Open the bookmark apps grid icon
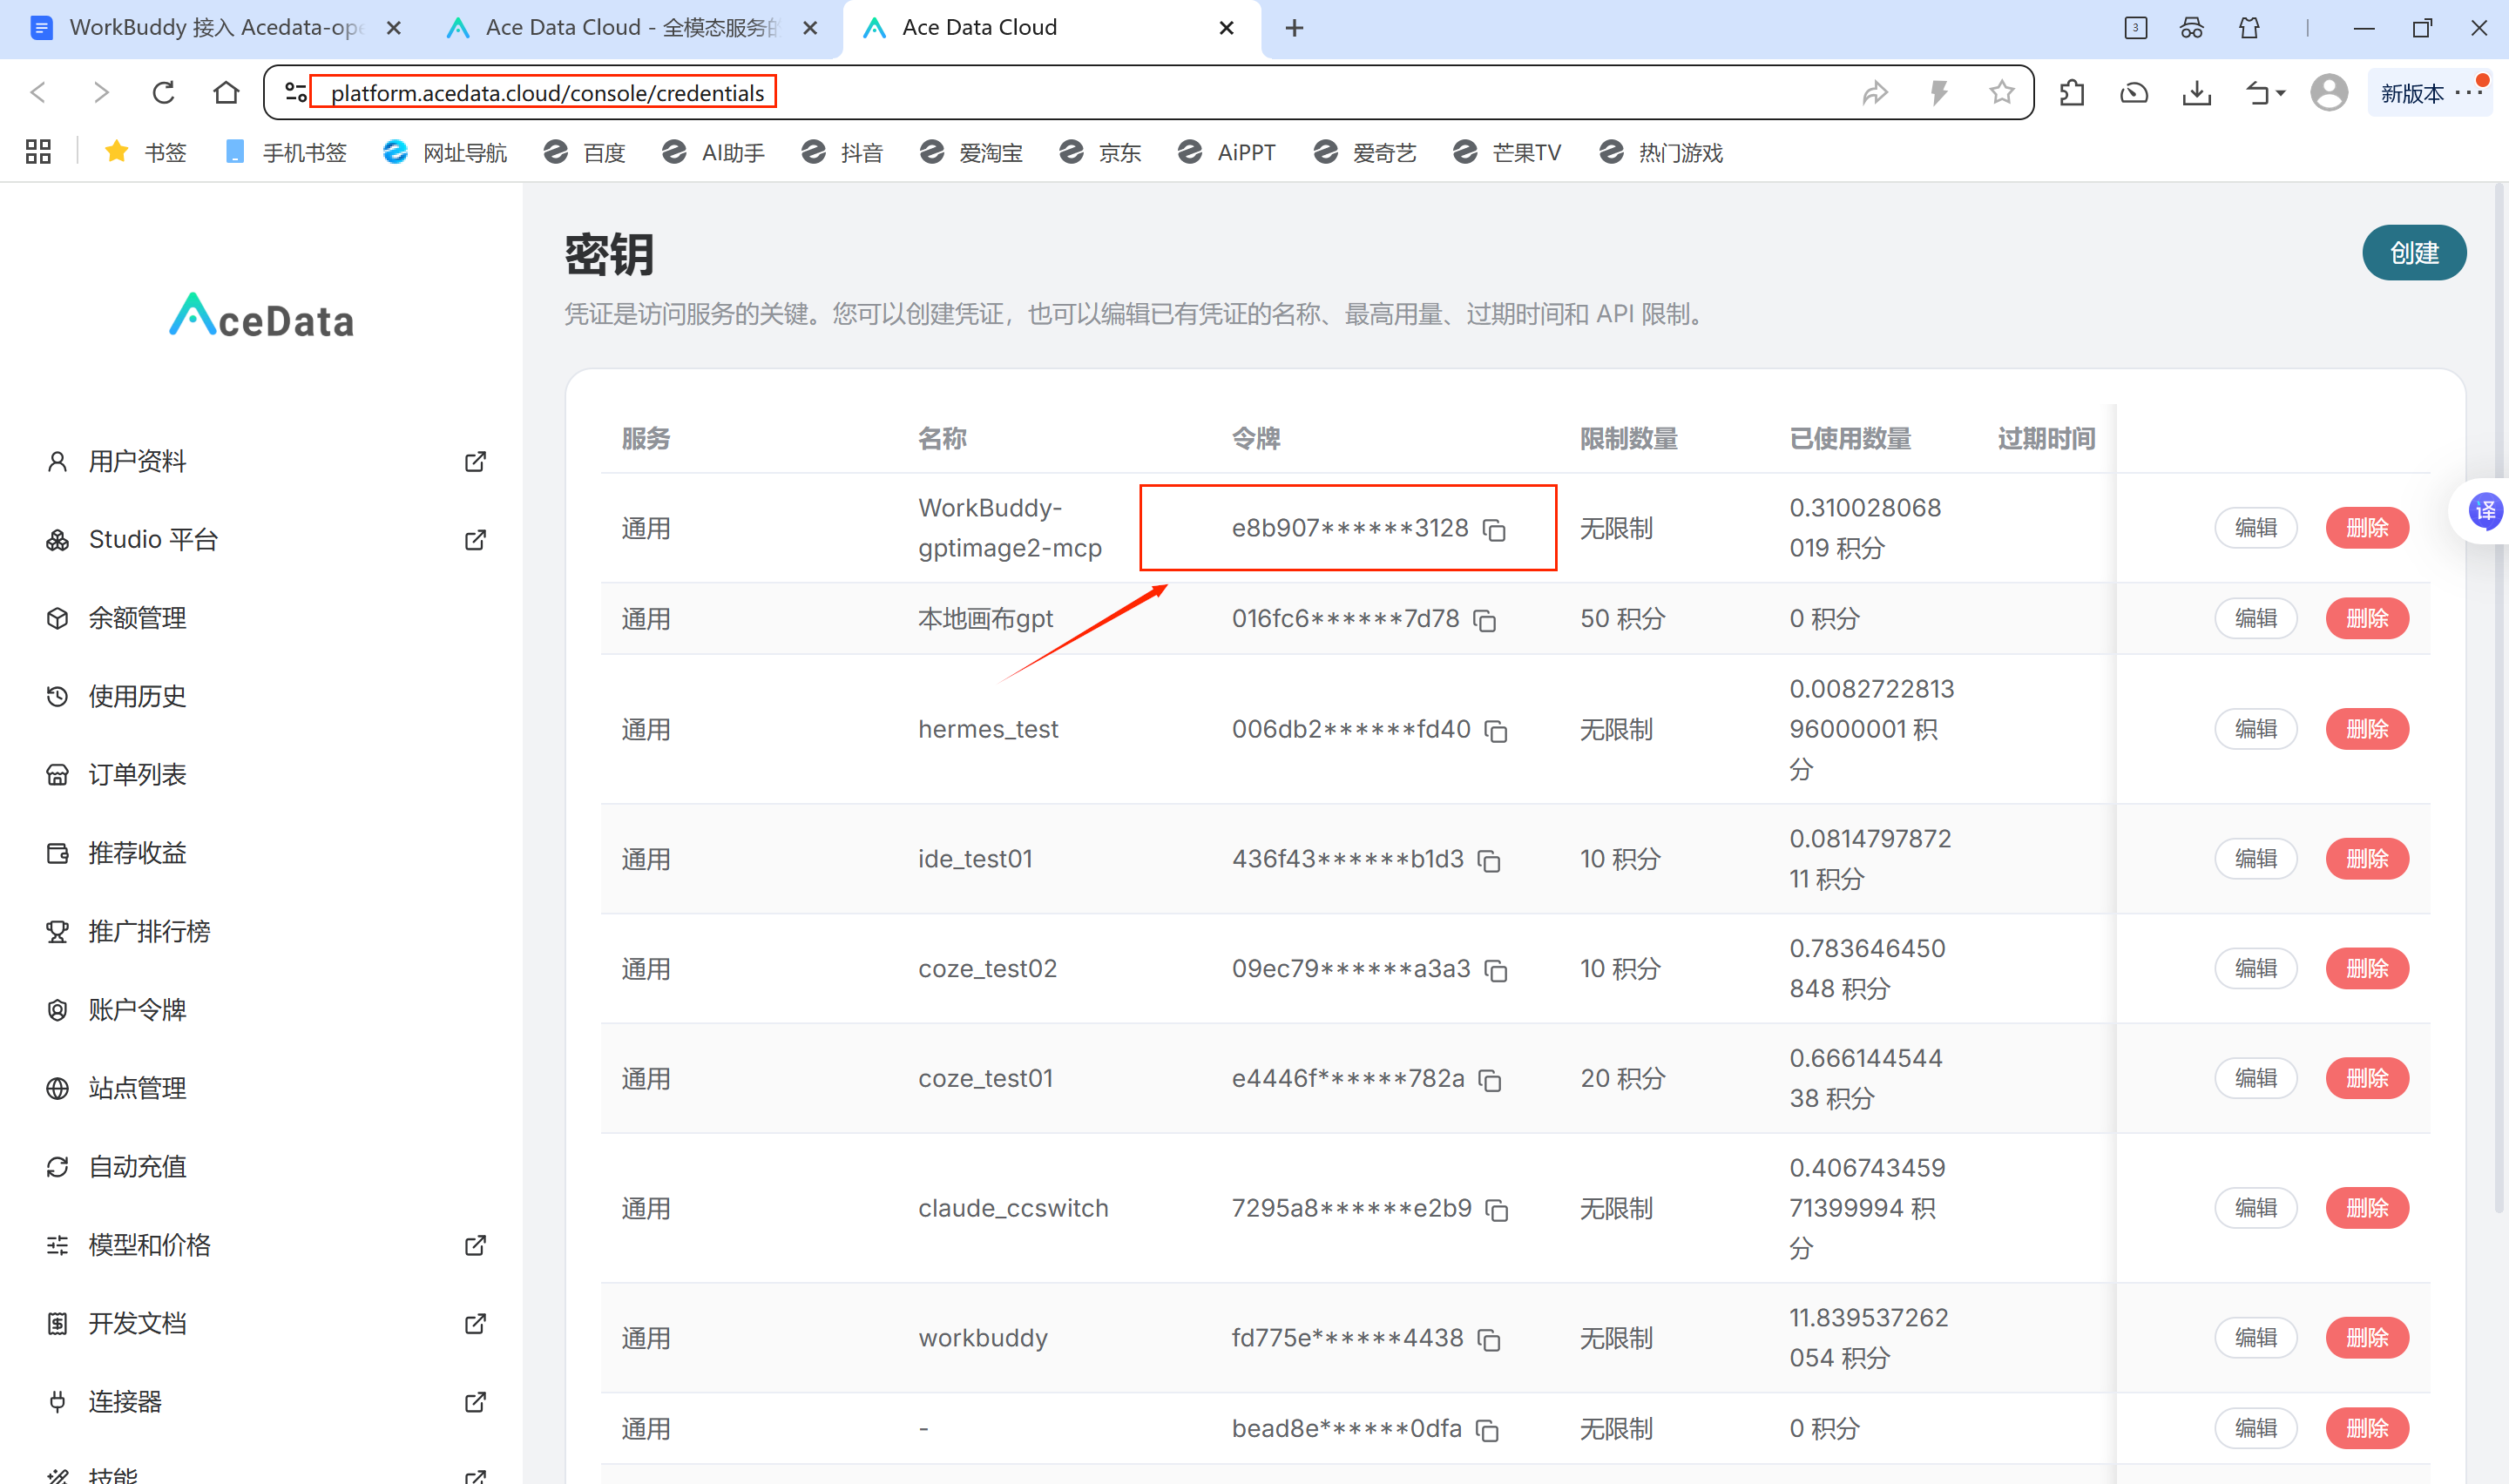 38,152
